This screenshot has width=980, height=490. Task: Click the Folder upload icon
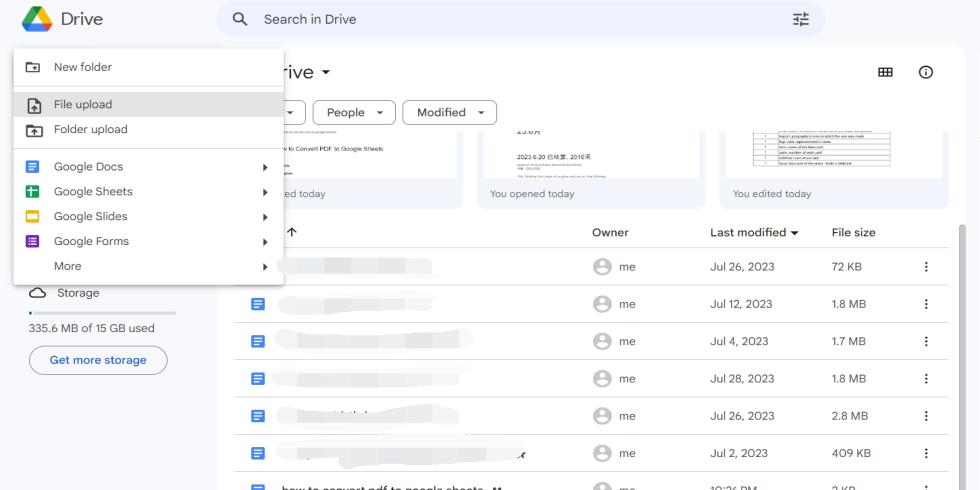tap(34, 130)
